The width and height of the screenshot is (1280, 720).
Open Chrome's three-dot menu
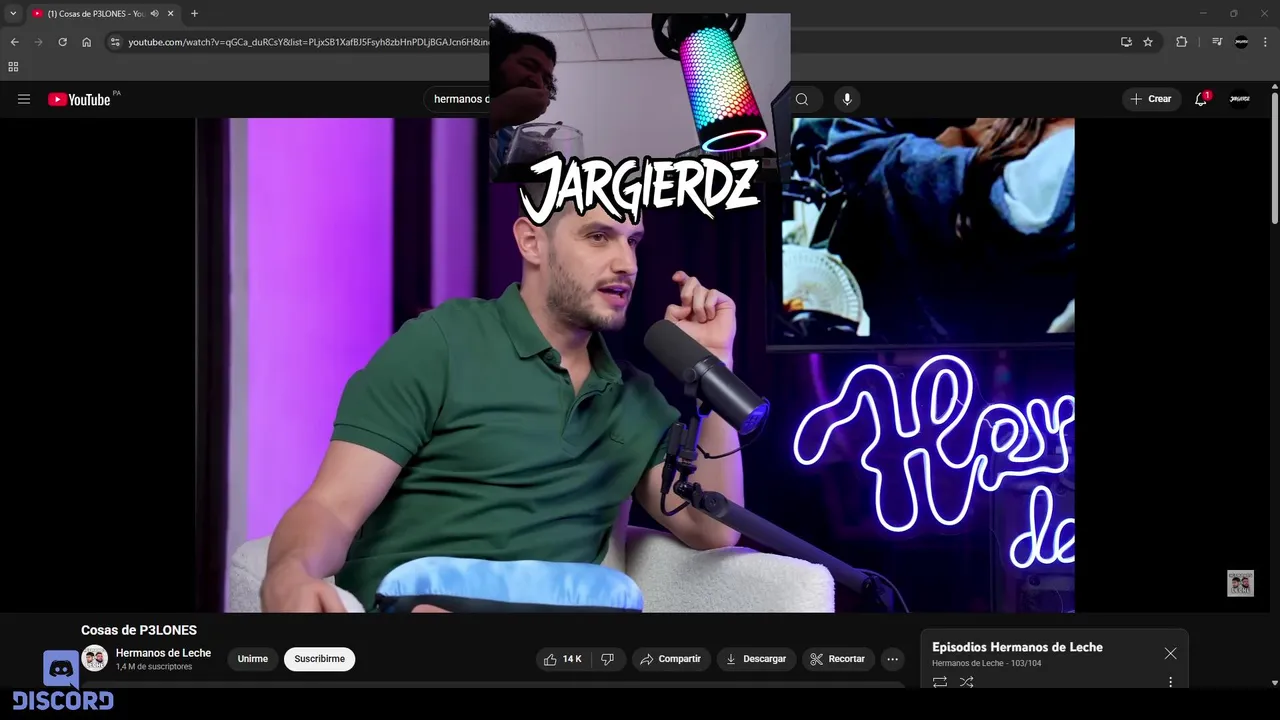click(1266, 42)
